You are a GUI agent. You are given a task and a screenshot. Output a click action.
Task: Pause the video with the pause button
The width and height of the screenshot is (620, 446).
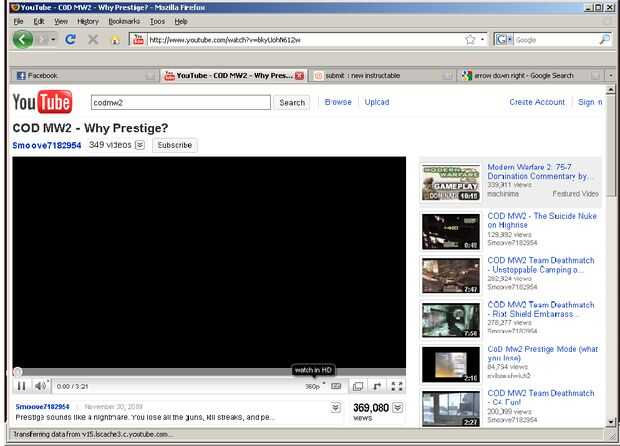(21, 386)
